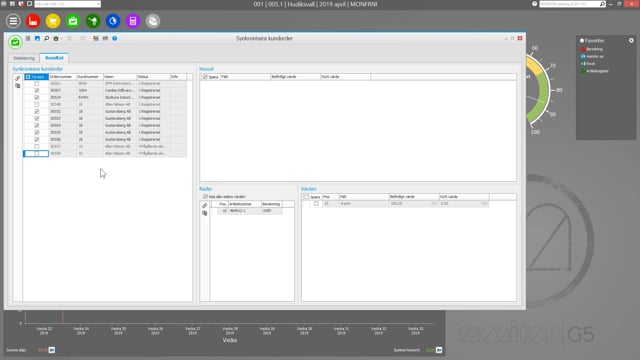Image resolution: width=640 pixels, height=360 pixels.
Task: Click the second small icon in the title bar
Action: (12, 4)
